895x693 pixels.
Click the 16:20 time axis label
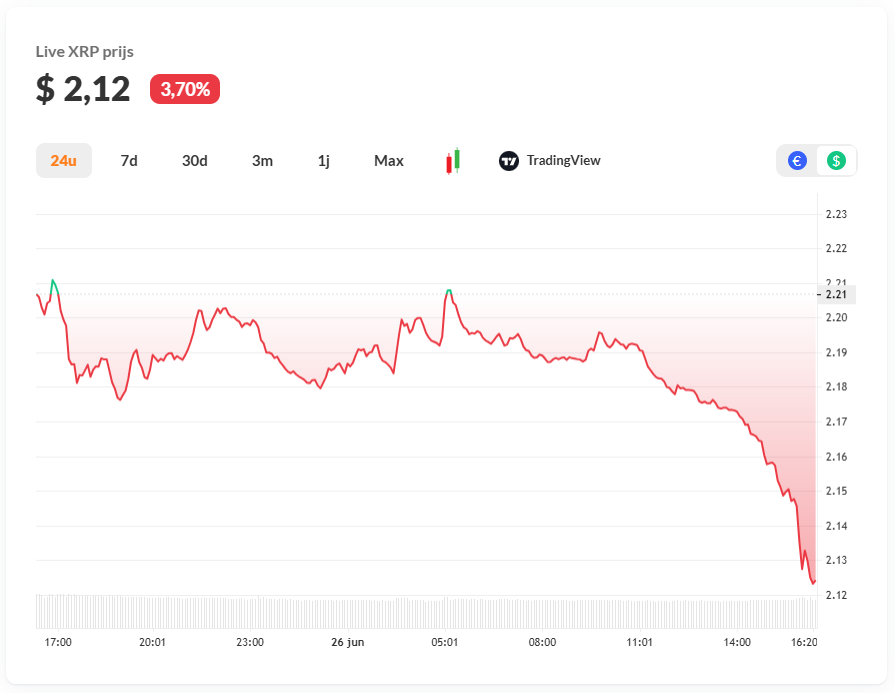pyautogui.click(x=803, y=642)
